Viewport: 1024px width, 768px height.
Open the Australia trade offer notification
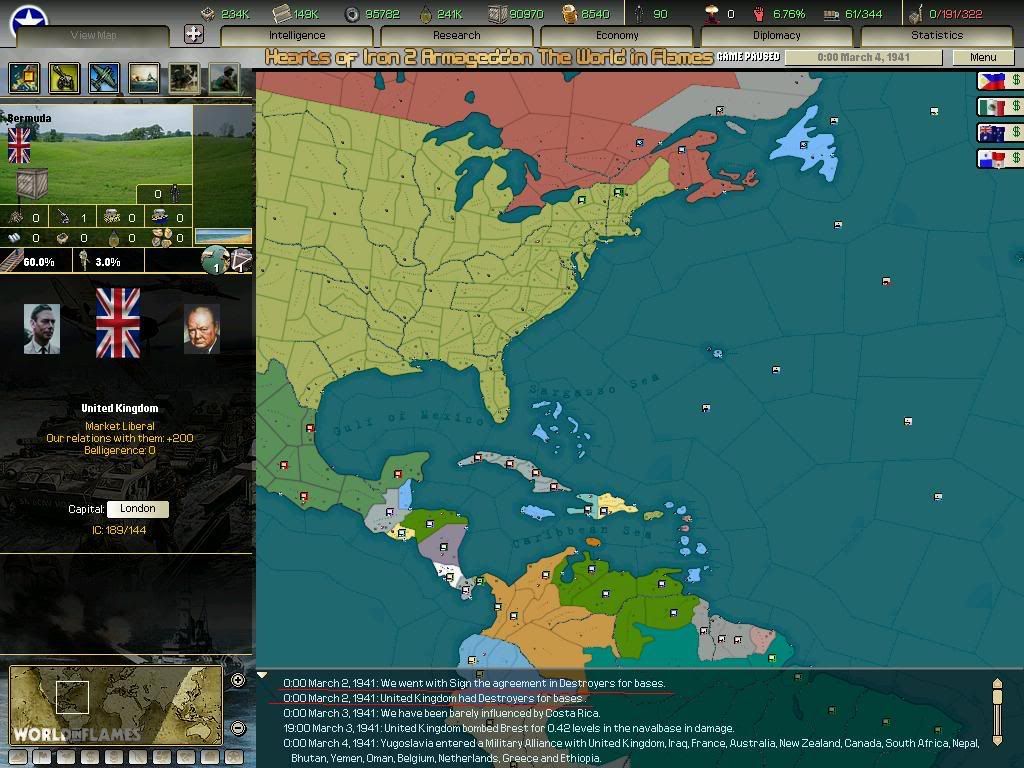[x=999, y=133]
